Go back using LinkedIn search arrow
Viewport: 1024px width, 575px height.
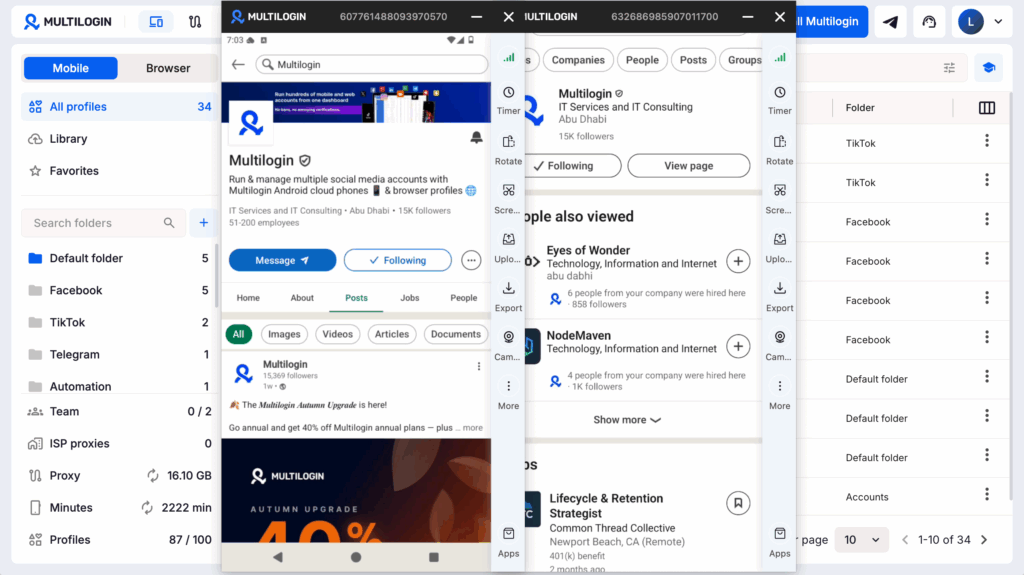[238, 64]
